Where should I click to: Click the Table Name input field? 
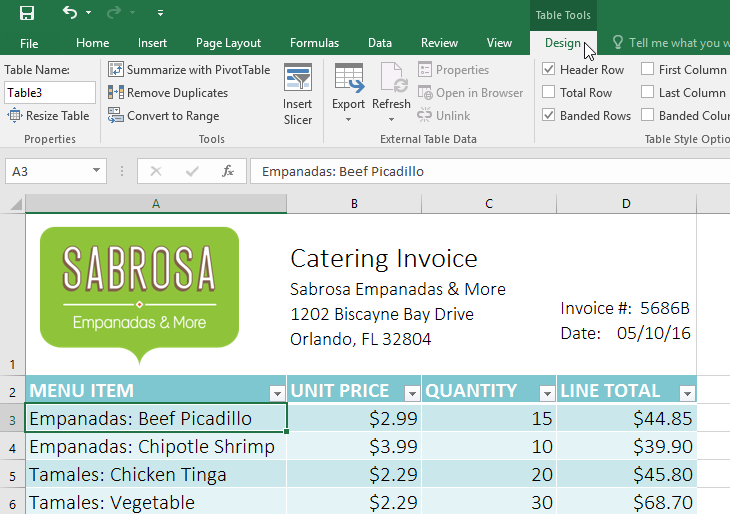(x=50, y=93)
